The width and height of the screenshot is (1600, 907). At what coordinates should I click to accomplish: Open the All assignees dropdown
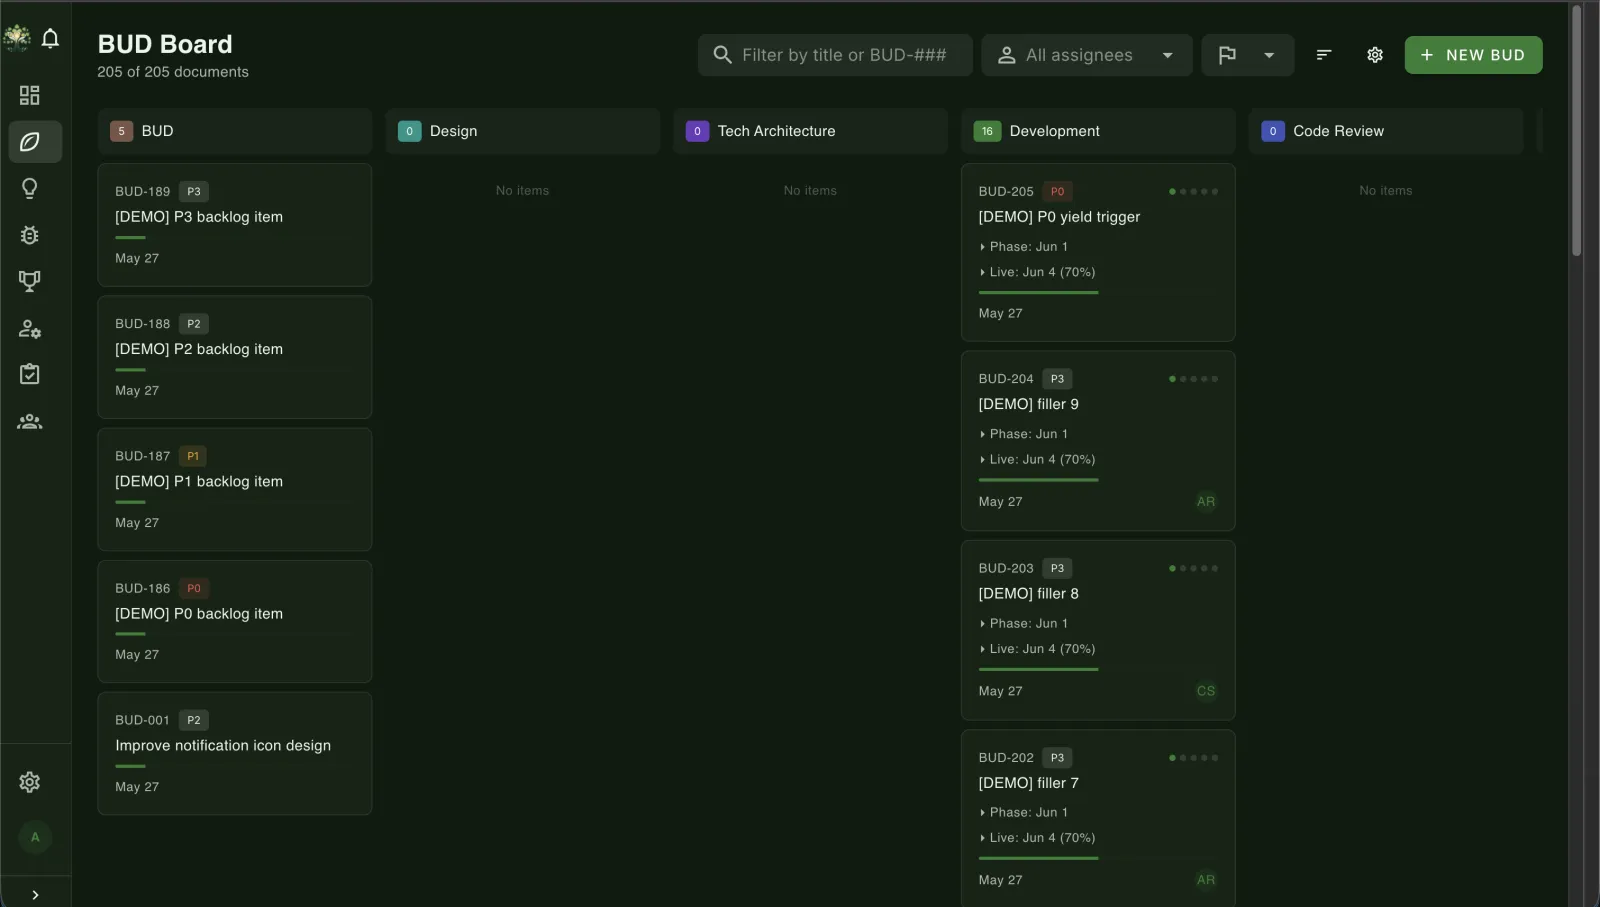pos(1087,55)
